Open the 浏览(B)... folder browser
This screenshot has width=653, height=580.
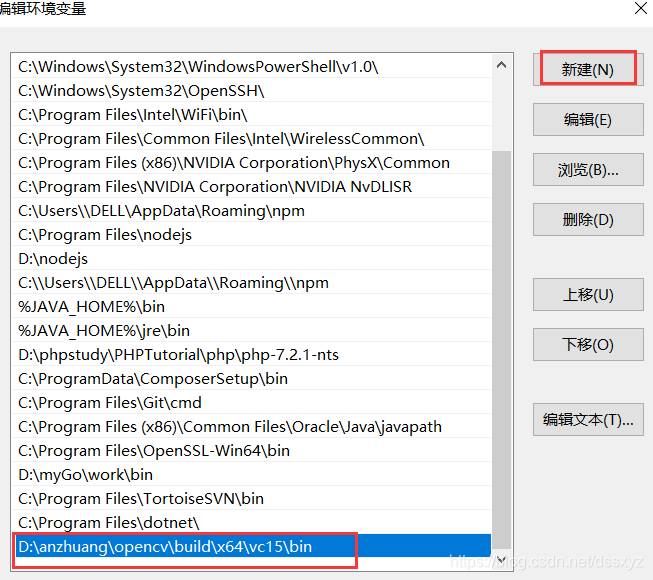tap(588, 169)
